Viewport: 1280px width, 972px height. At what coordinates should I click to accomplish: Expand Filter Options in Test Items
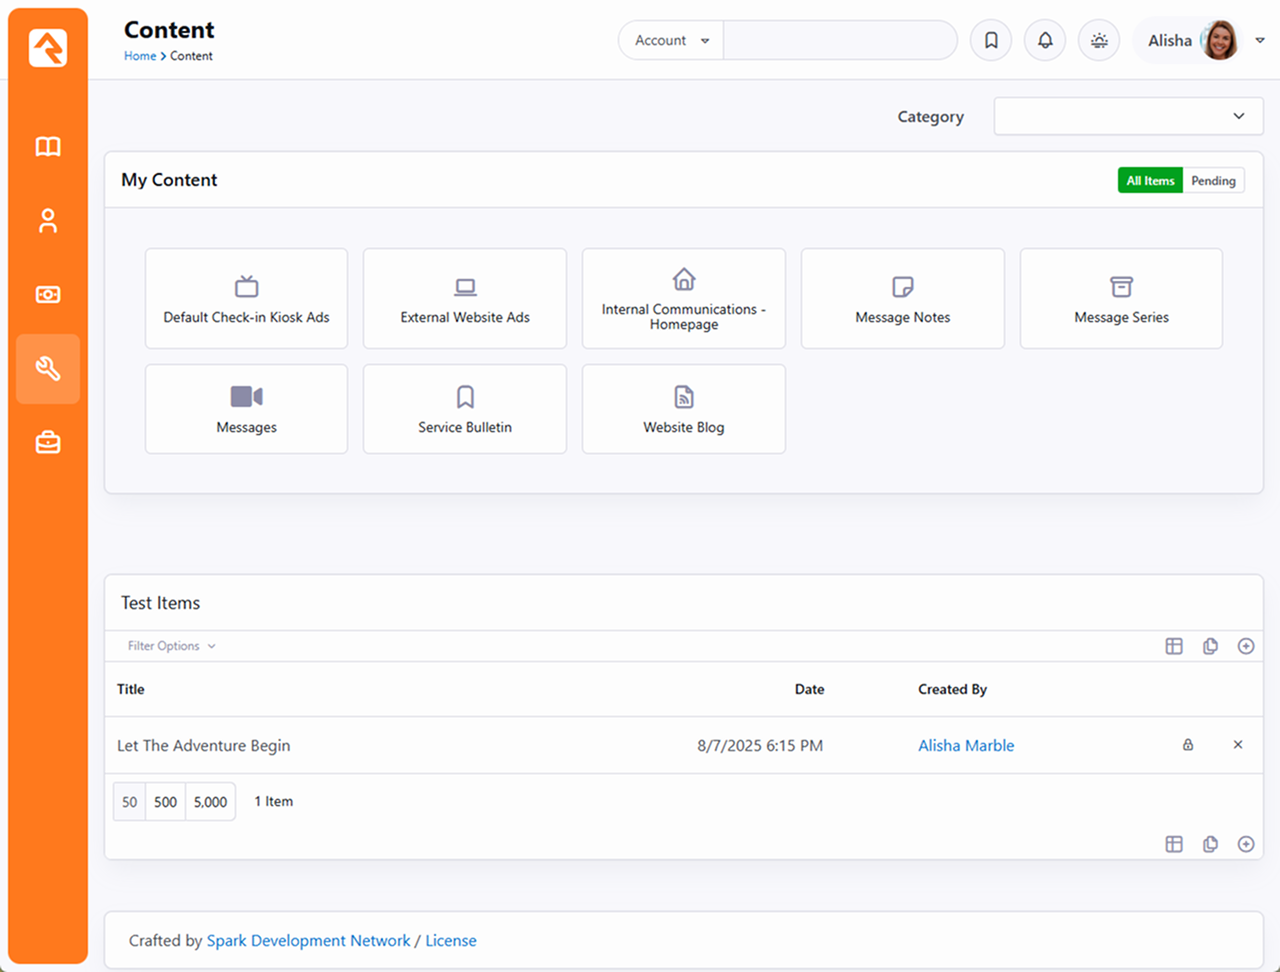click(171, 647)
